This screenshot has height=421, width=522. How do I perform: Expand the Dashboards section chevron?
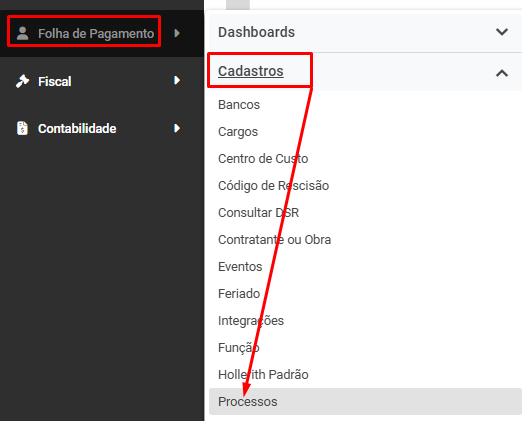pos(502,32)
